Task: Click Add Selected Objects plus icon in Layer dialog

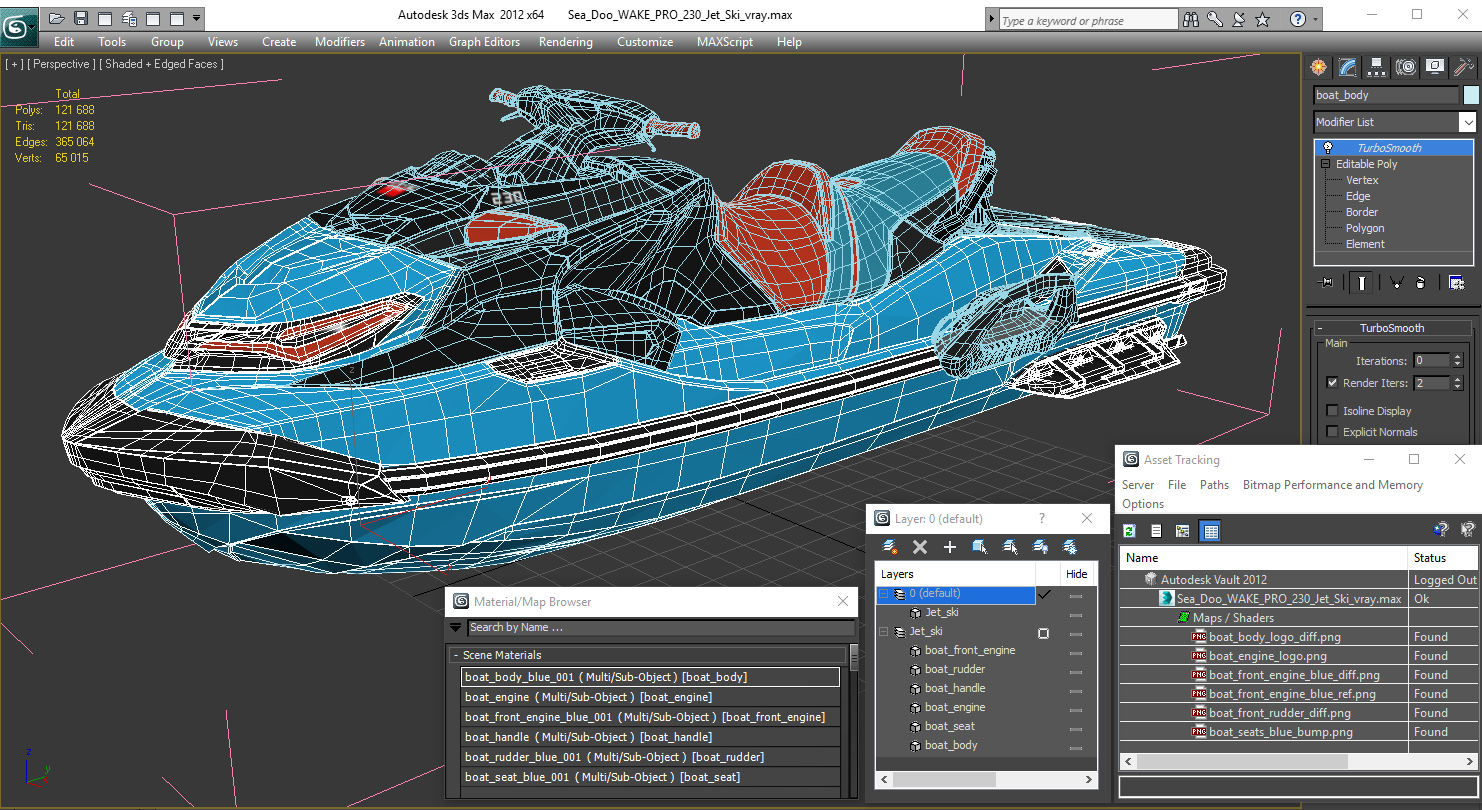Action: [950, 547]
